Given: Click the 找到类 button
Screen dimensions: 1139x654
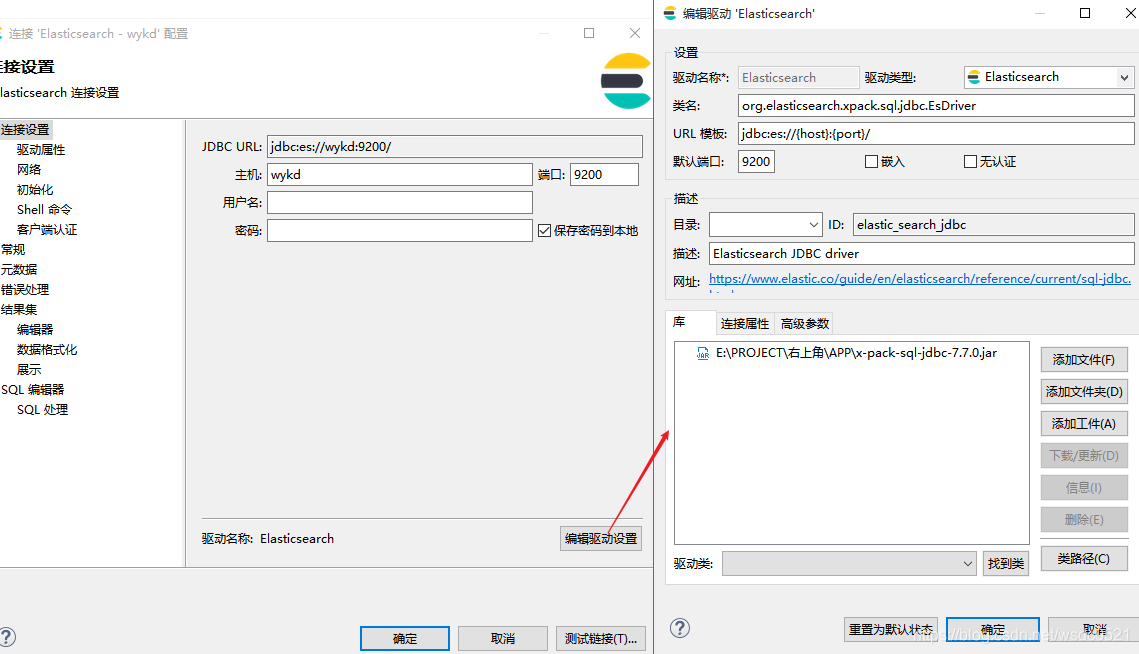Looking at the screenshot, I should click(1006, 563).
